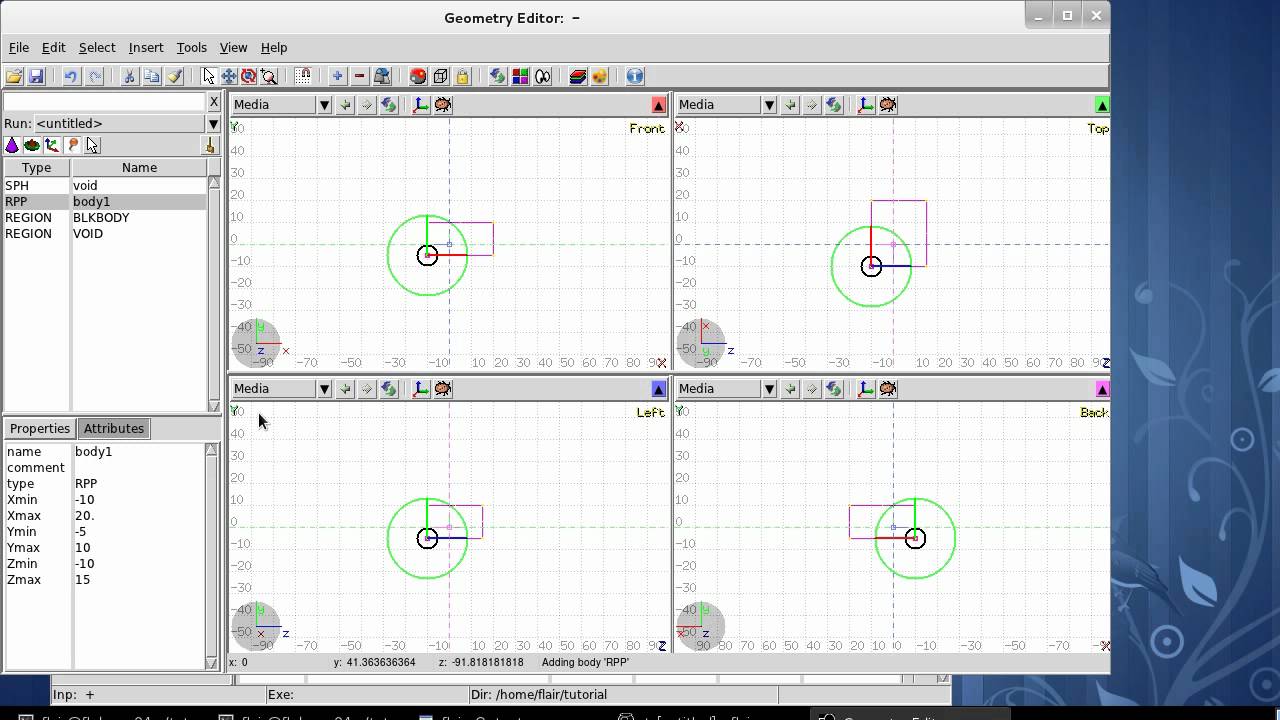
Task: Click the paste brush icon
Action: [174, 76]
